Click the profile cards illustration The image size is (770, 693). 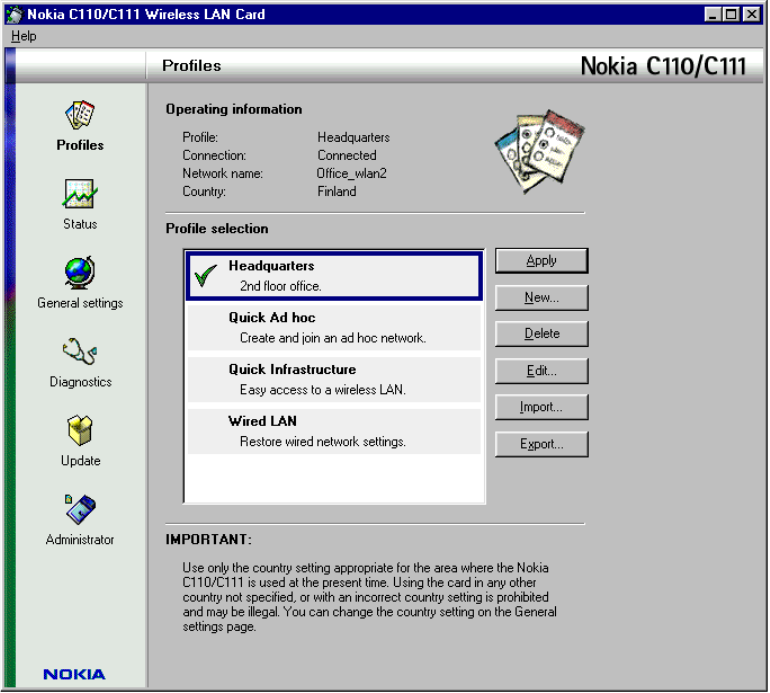tap(539, 151)
